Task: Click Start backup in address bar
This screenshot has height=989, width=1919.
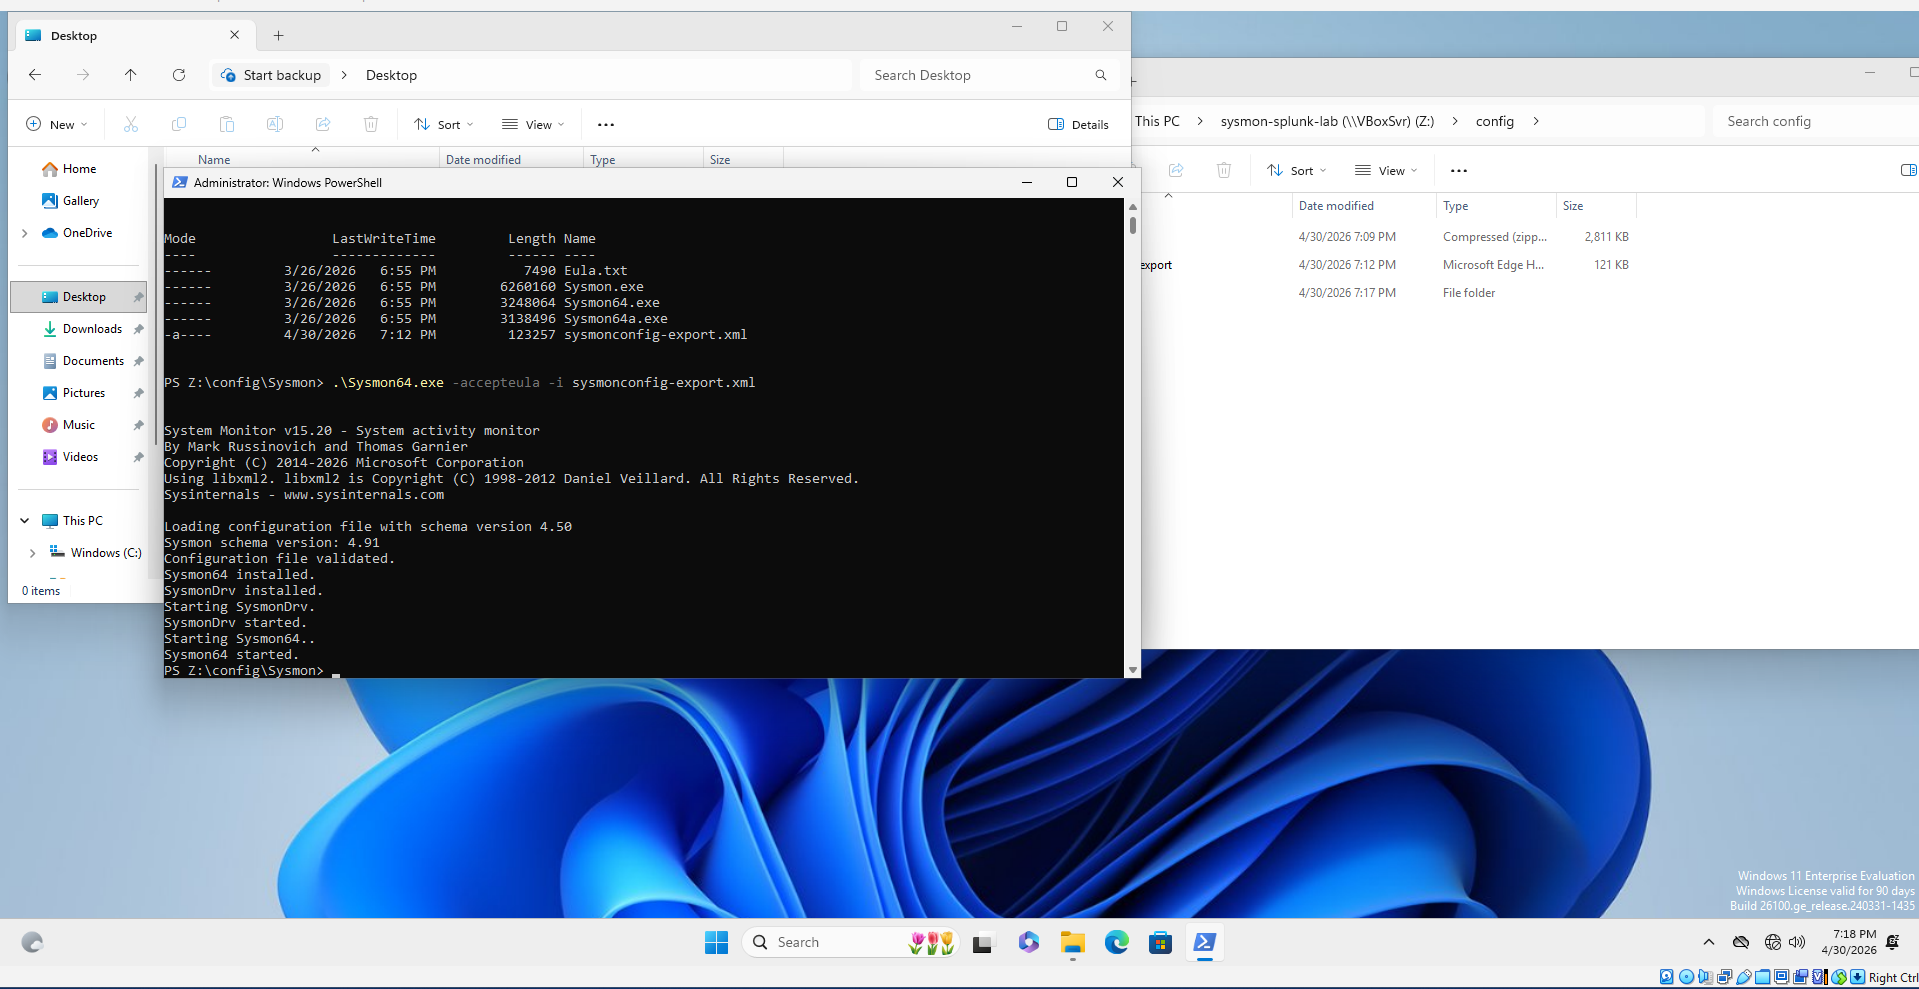Action: point(271,75)
